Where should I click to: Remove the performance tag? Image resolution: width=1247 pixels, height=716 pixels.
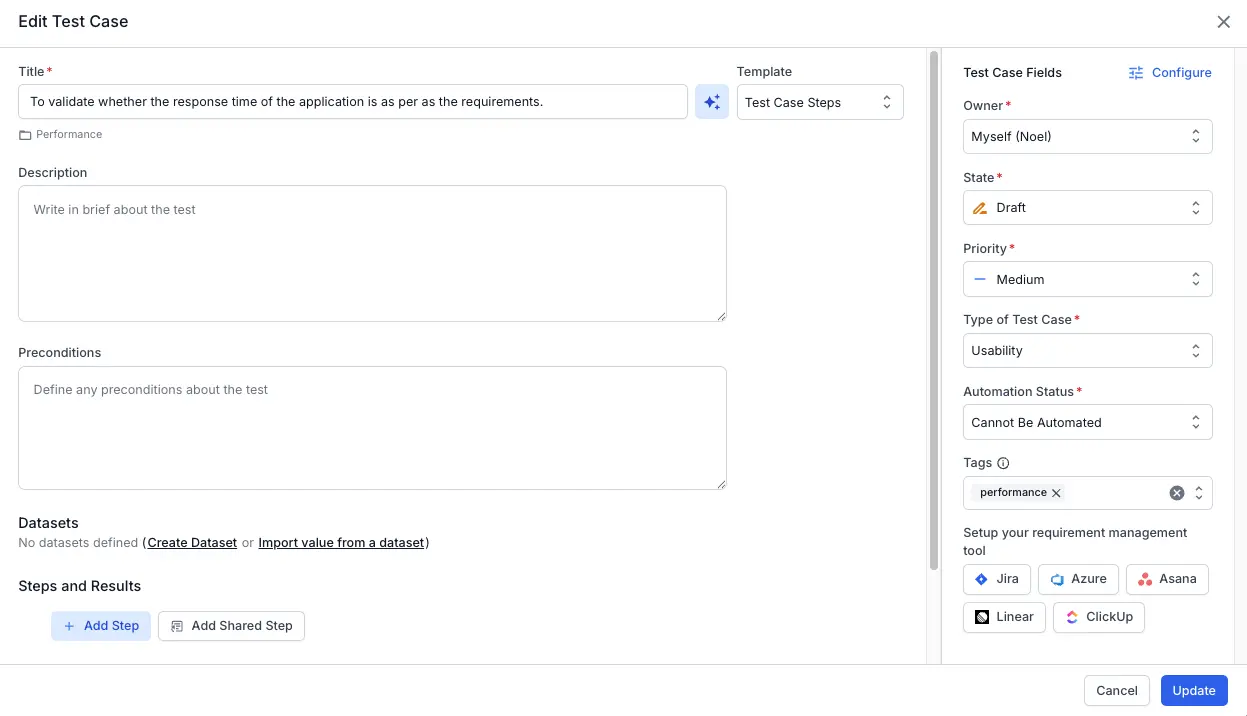click(x=1056, y=493)
